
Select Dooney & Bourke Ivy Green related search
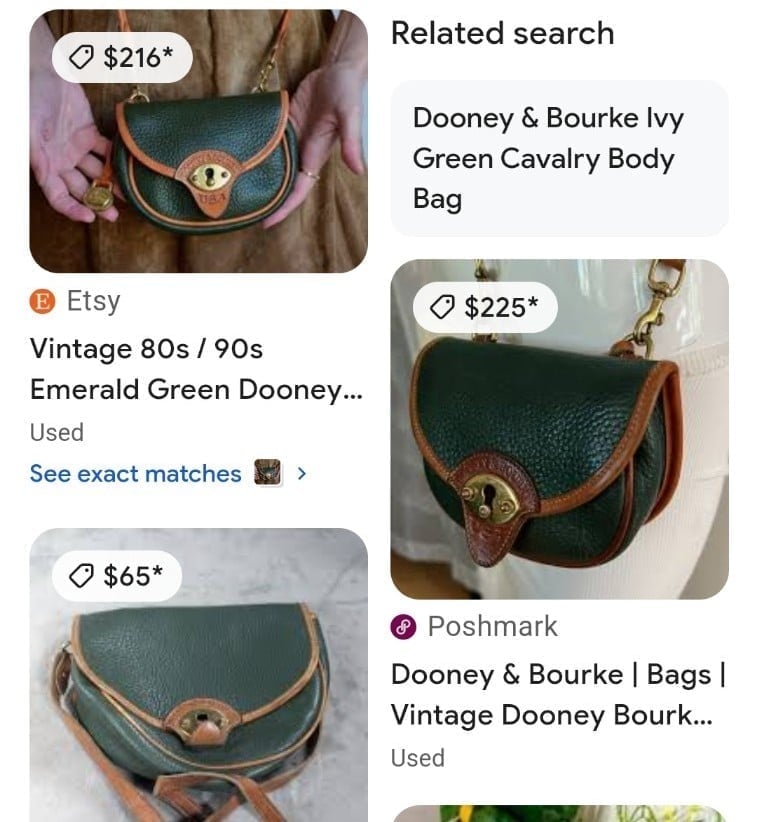point(559,158)
